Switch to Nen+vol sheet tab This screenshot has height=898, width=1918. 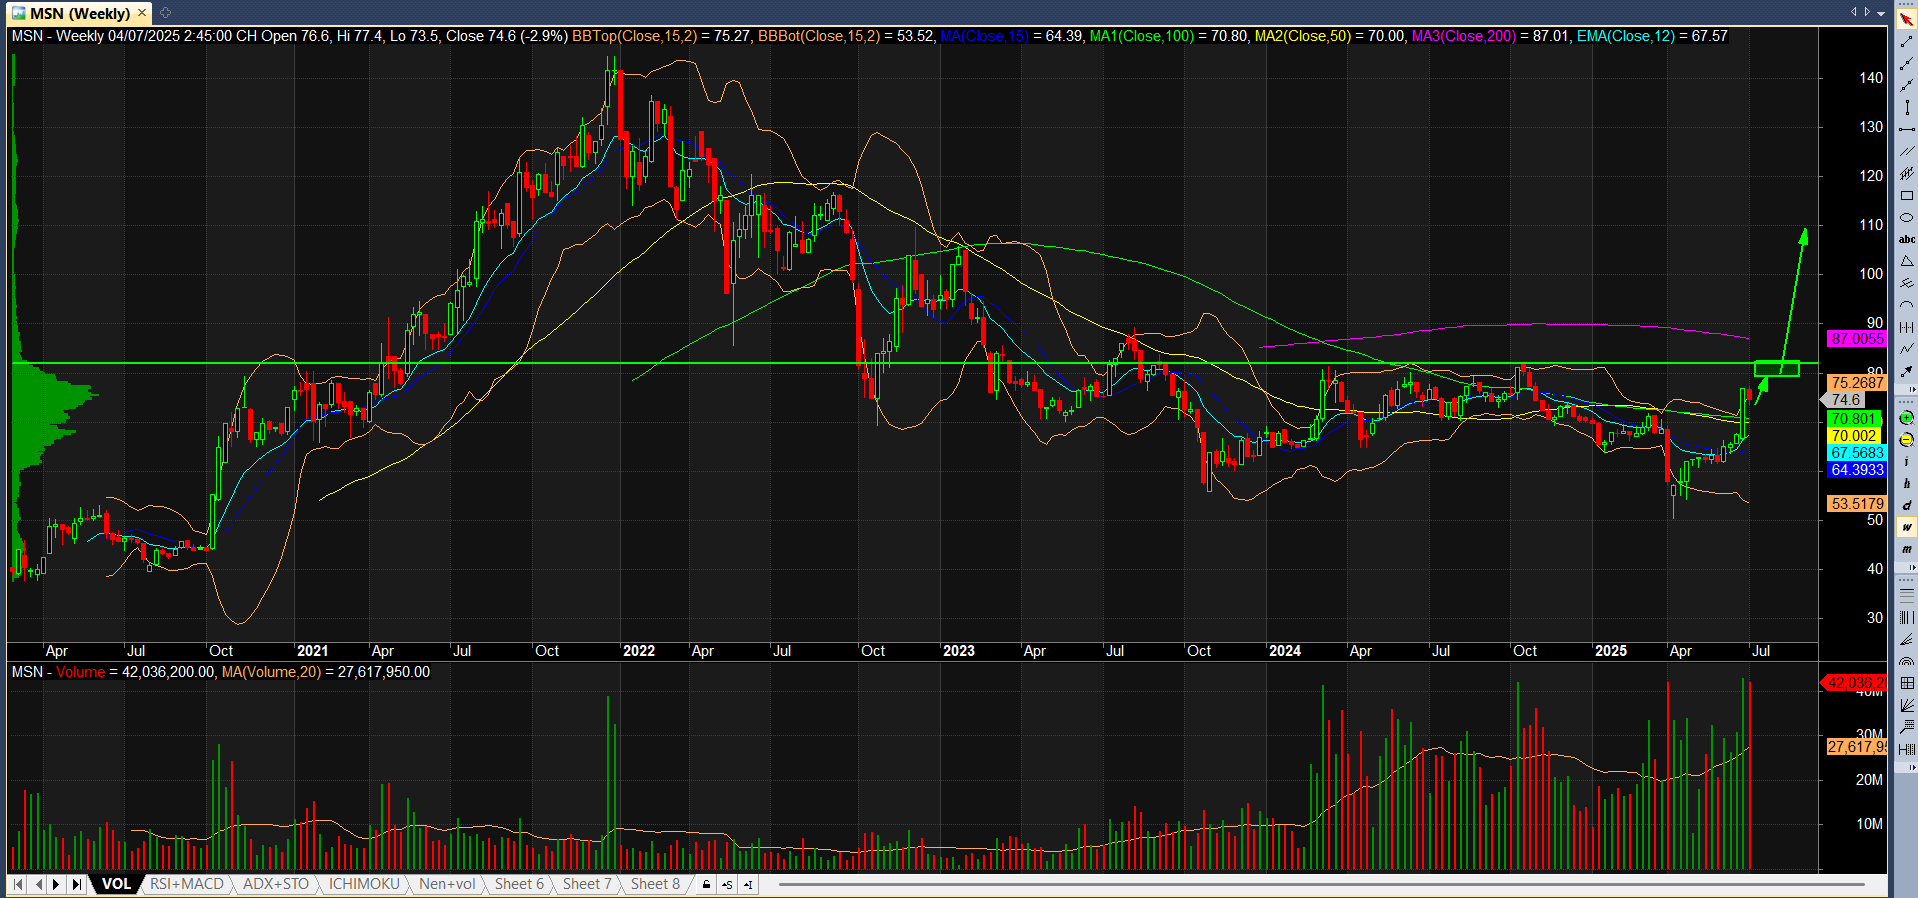point(447,884)
